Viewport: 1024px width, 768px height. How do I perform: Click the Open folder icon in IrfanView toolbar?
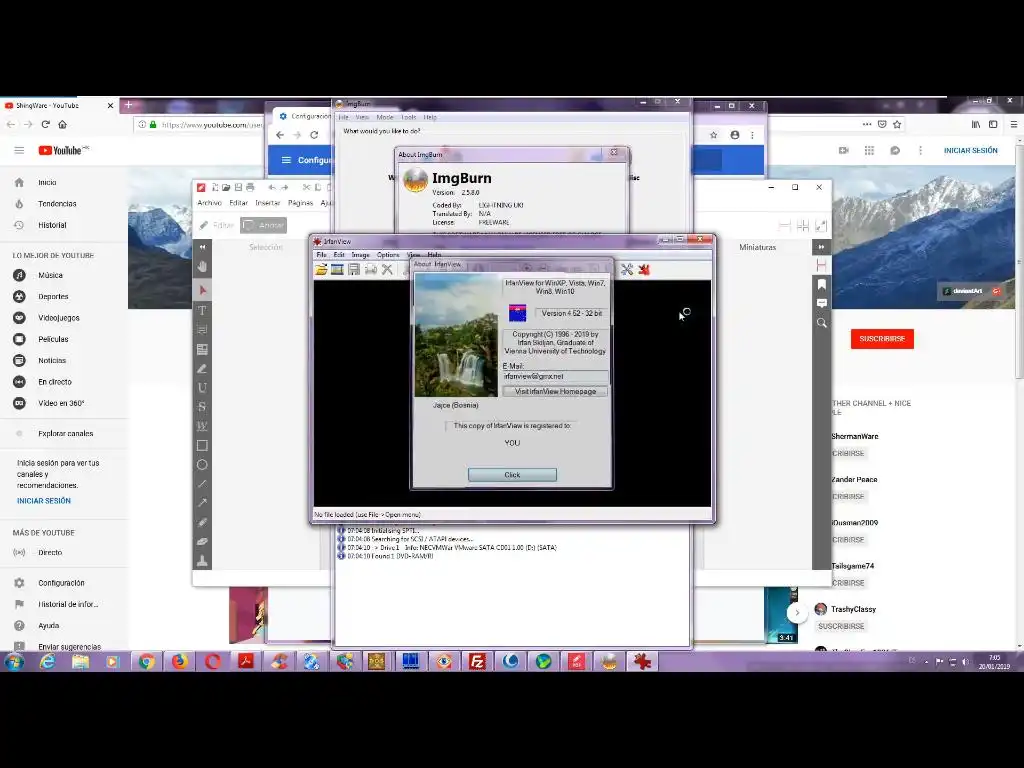pos(321,269)
